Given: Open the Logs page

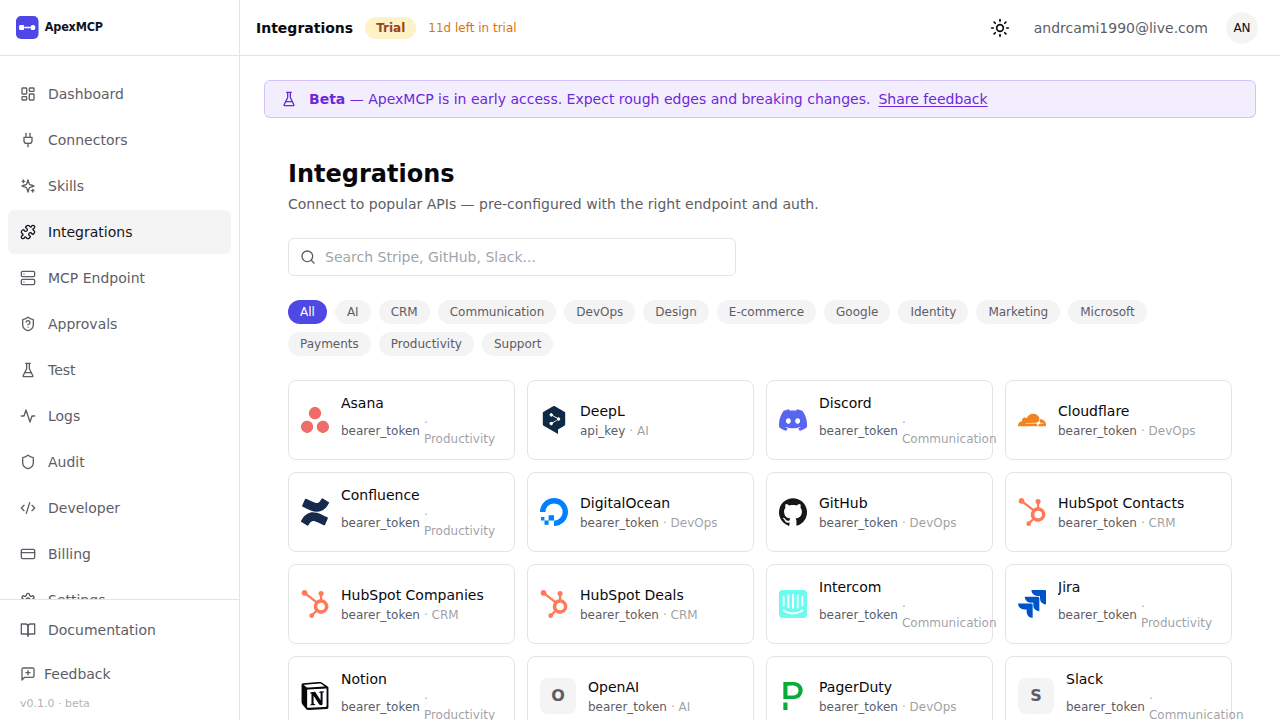Looking at the screenshot, I should pos(119,416).
